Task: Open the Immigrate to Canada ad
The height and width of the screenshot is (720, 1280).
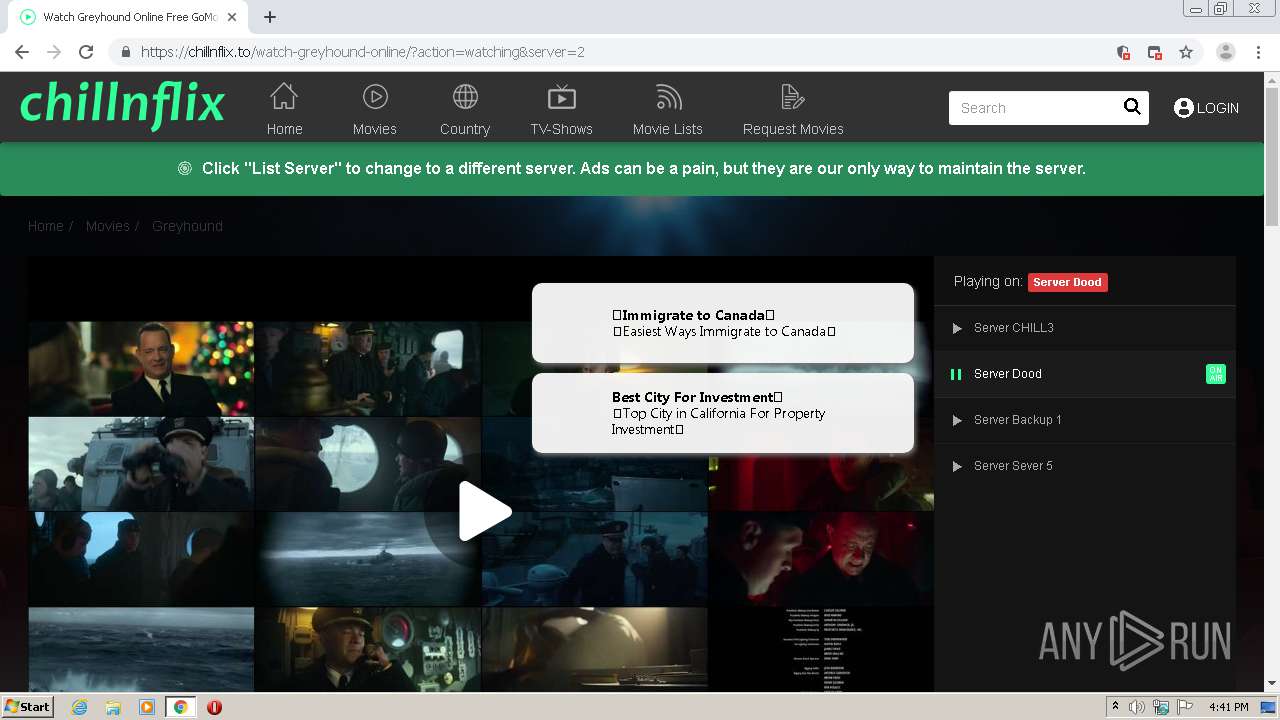Action: [x=723, y=323]
